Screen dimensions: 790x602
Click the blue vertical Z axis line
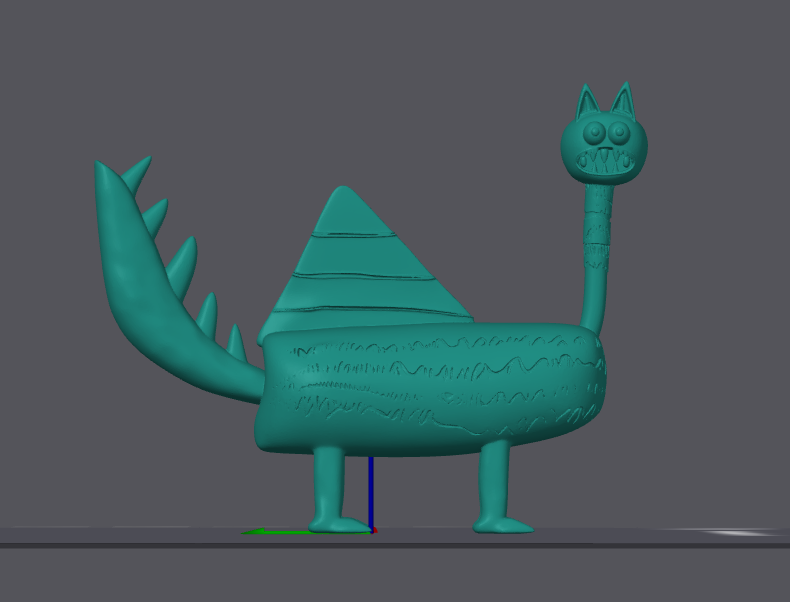371,493
